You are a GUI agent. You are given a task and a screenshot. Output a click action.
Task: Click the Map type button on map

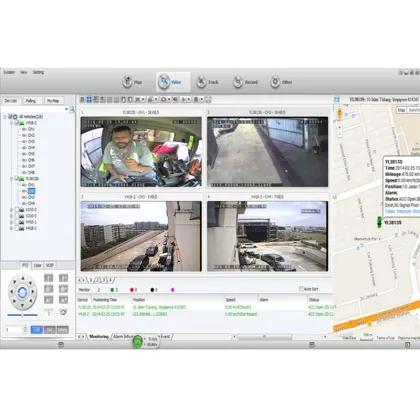[401, 110]
